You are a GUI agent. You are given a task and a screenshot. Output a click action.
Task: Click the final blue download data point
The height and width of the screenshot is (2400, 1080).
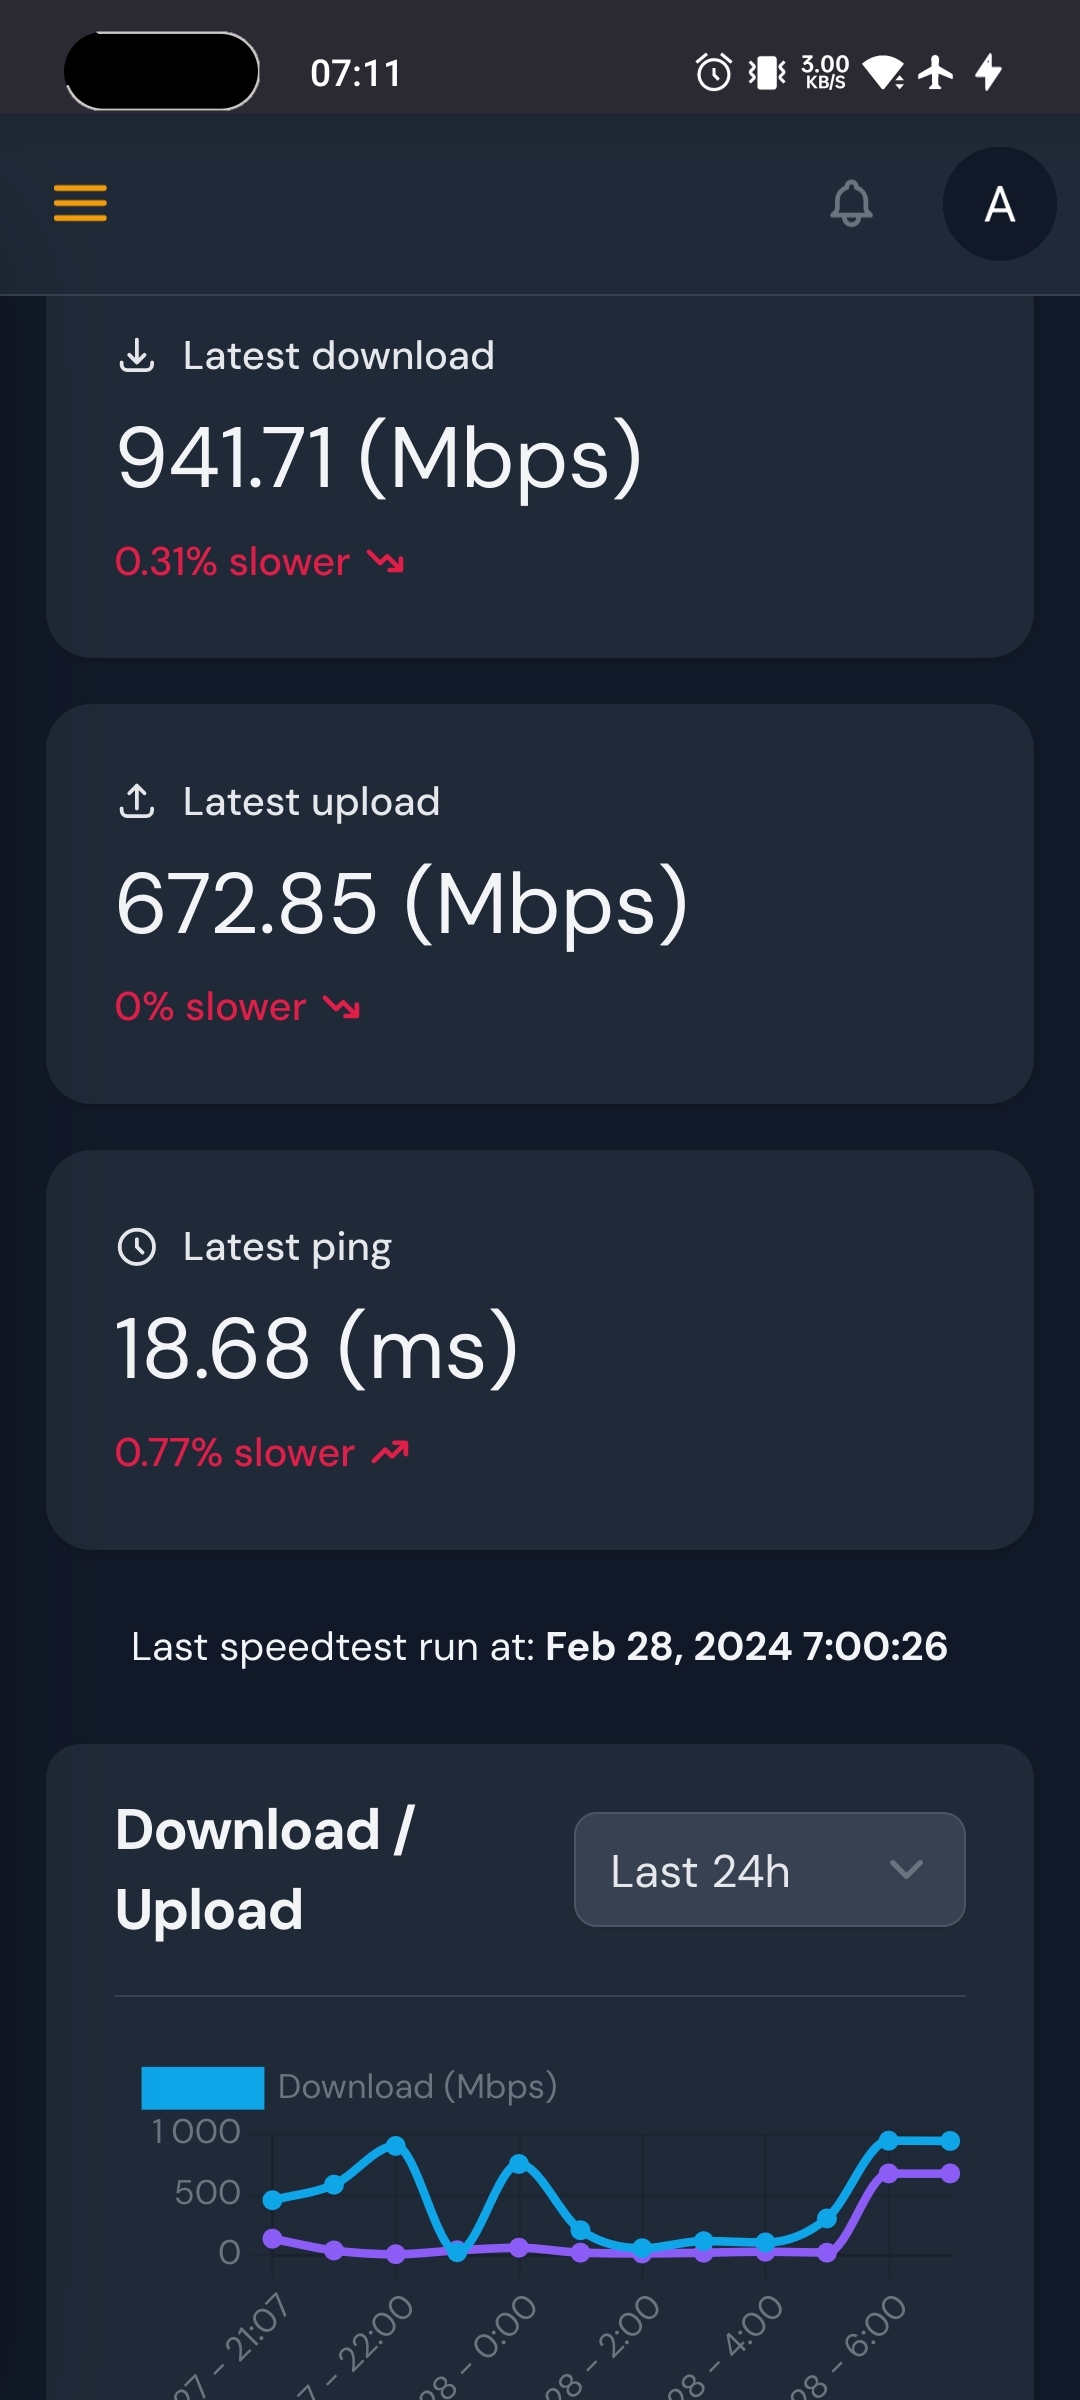click(950, 2141)
